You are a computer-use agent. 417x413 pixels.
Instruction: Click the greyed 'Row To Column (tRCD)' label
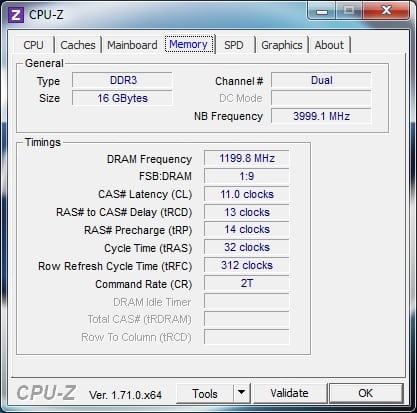pyautogui.click(x=136, y=338)
